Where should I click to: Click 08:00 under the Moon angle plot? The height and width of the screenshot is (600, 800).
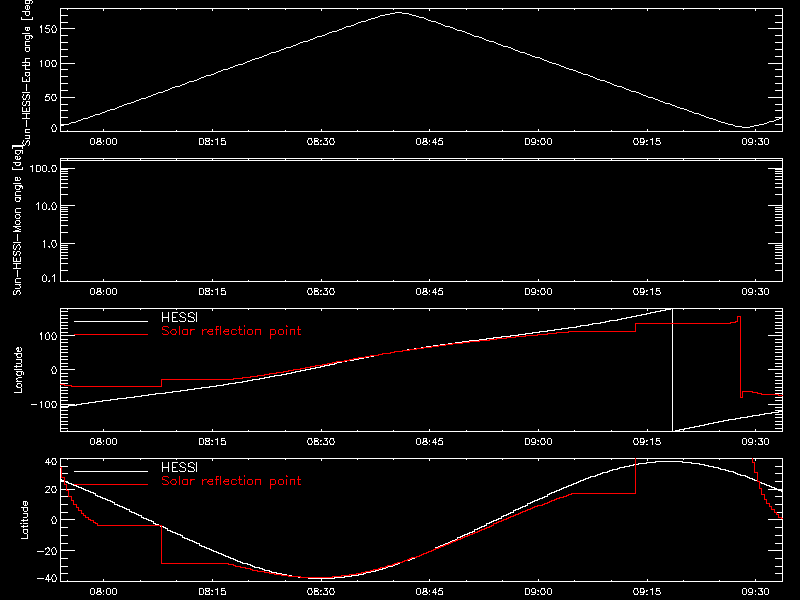104,292
